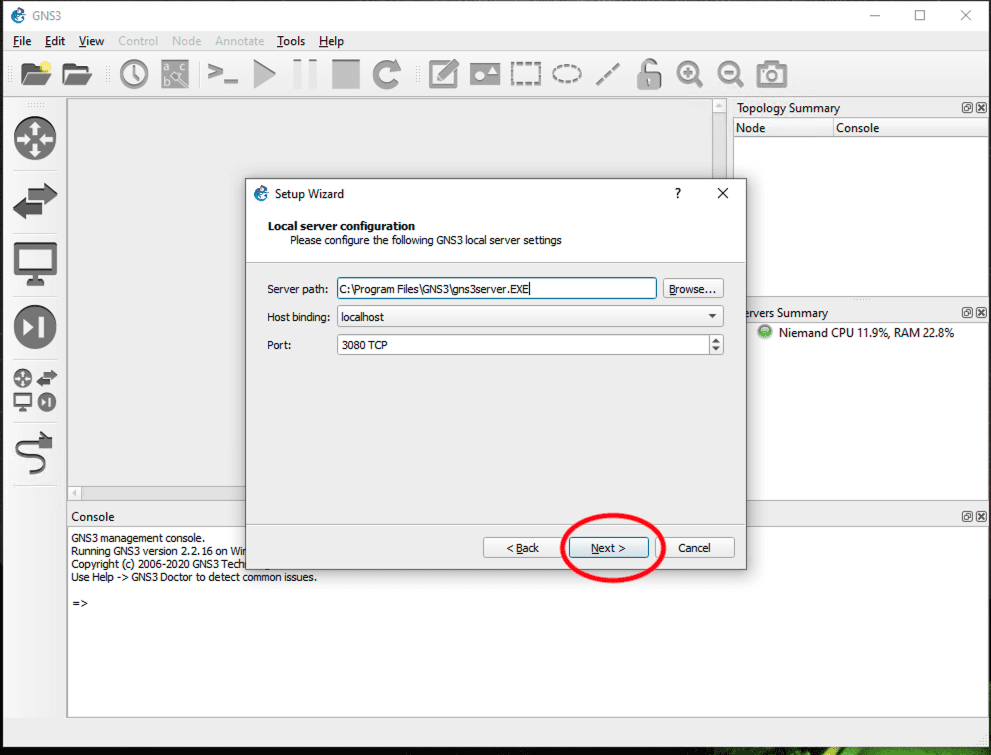The height and width of the screenshot is (755, 991).
Task: Browse end devices monitor icon
Action: click(x=35, y=264)
